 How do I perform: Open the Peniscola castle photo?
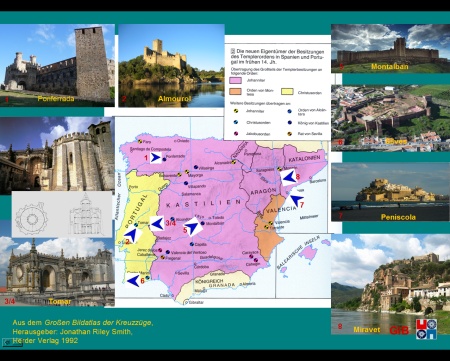click(x=390, y=192)
